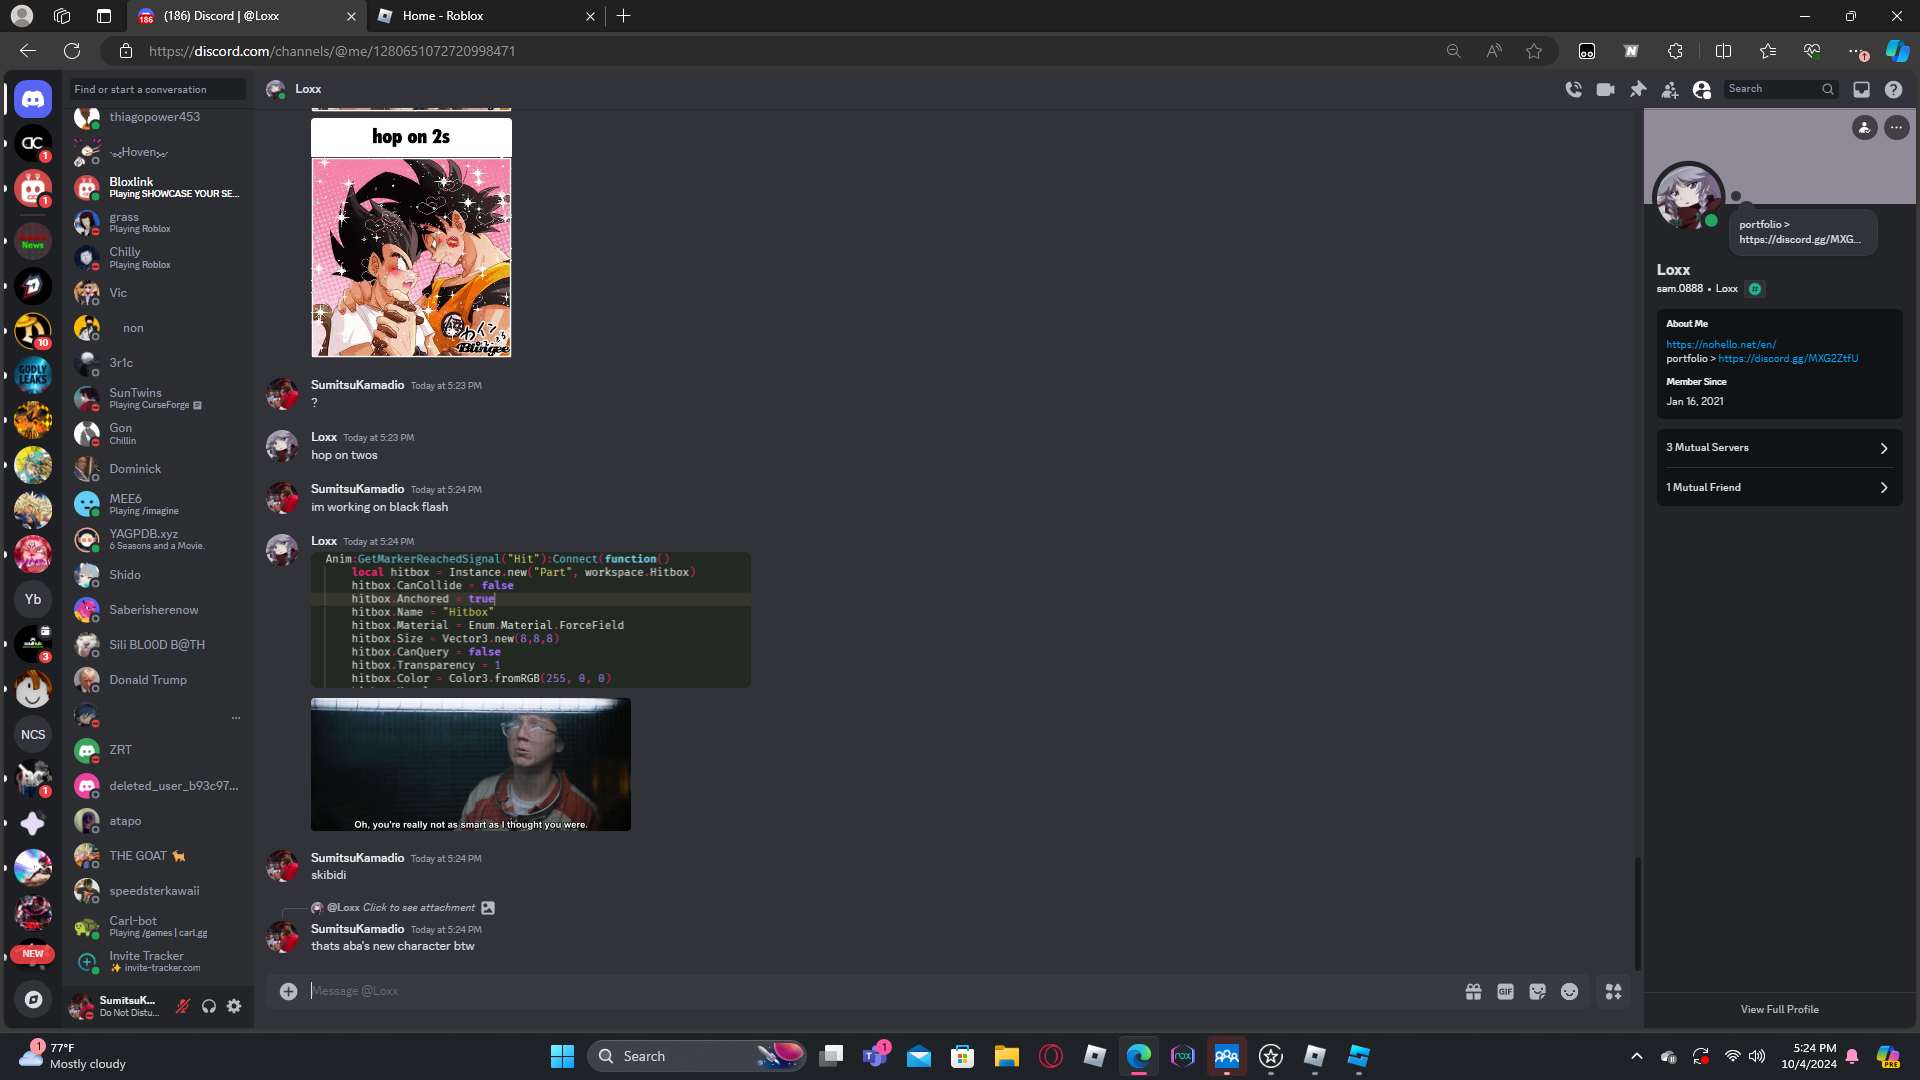The height and width of the screenshot is (1080, 1920).
Task: Open the movie still GIF attachment
Action: pyautogui.click(x=471, y=764)
